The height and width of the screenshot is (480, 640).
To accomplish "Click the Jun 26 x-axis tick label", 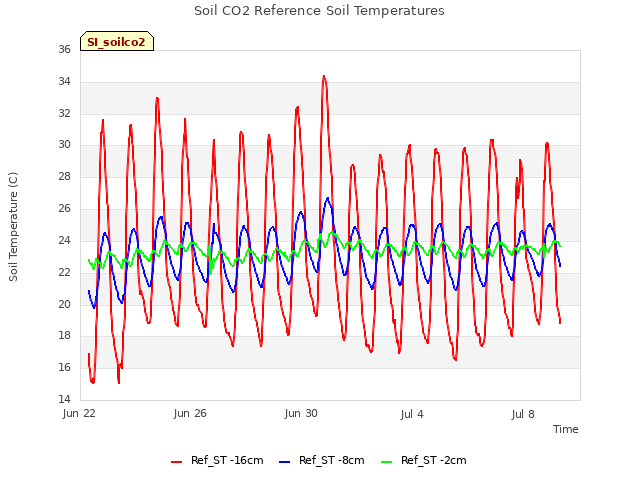I will [190, 414].
